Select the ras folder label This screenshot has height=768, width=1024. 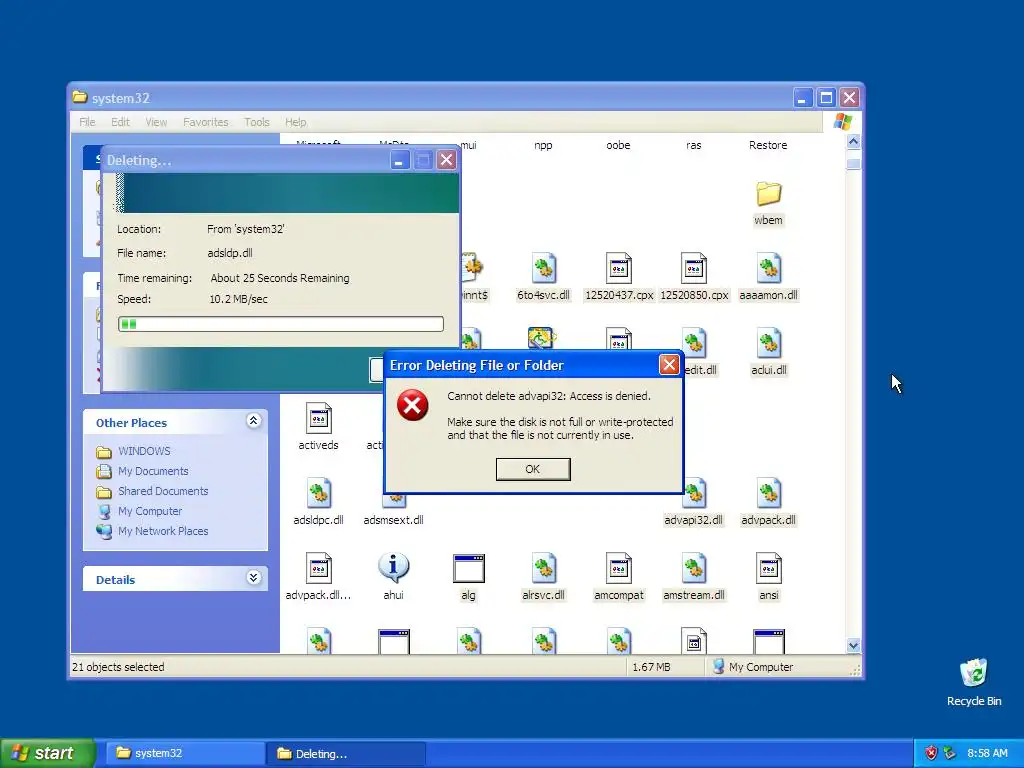694,145
